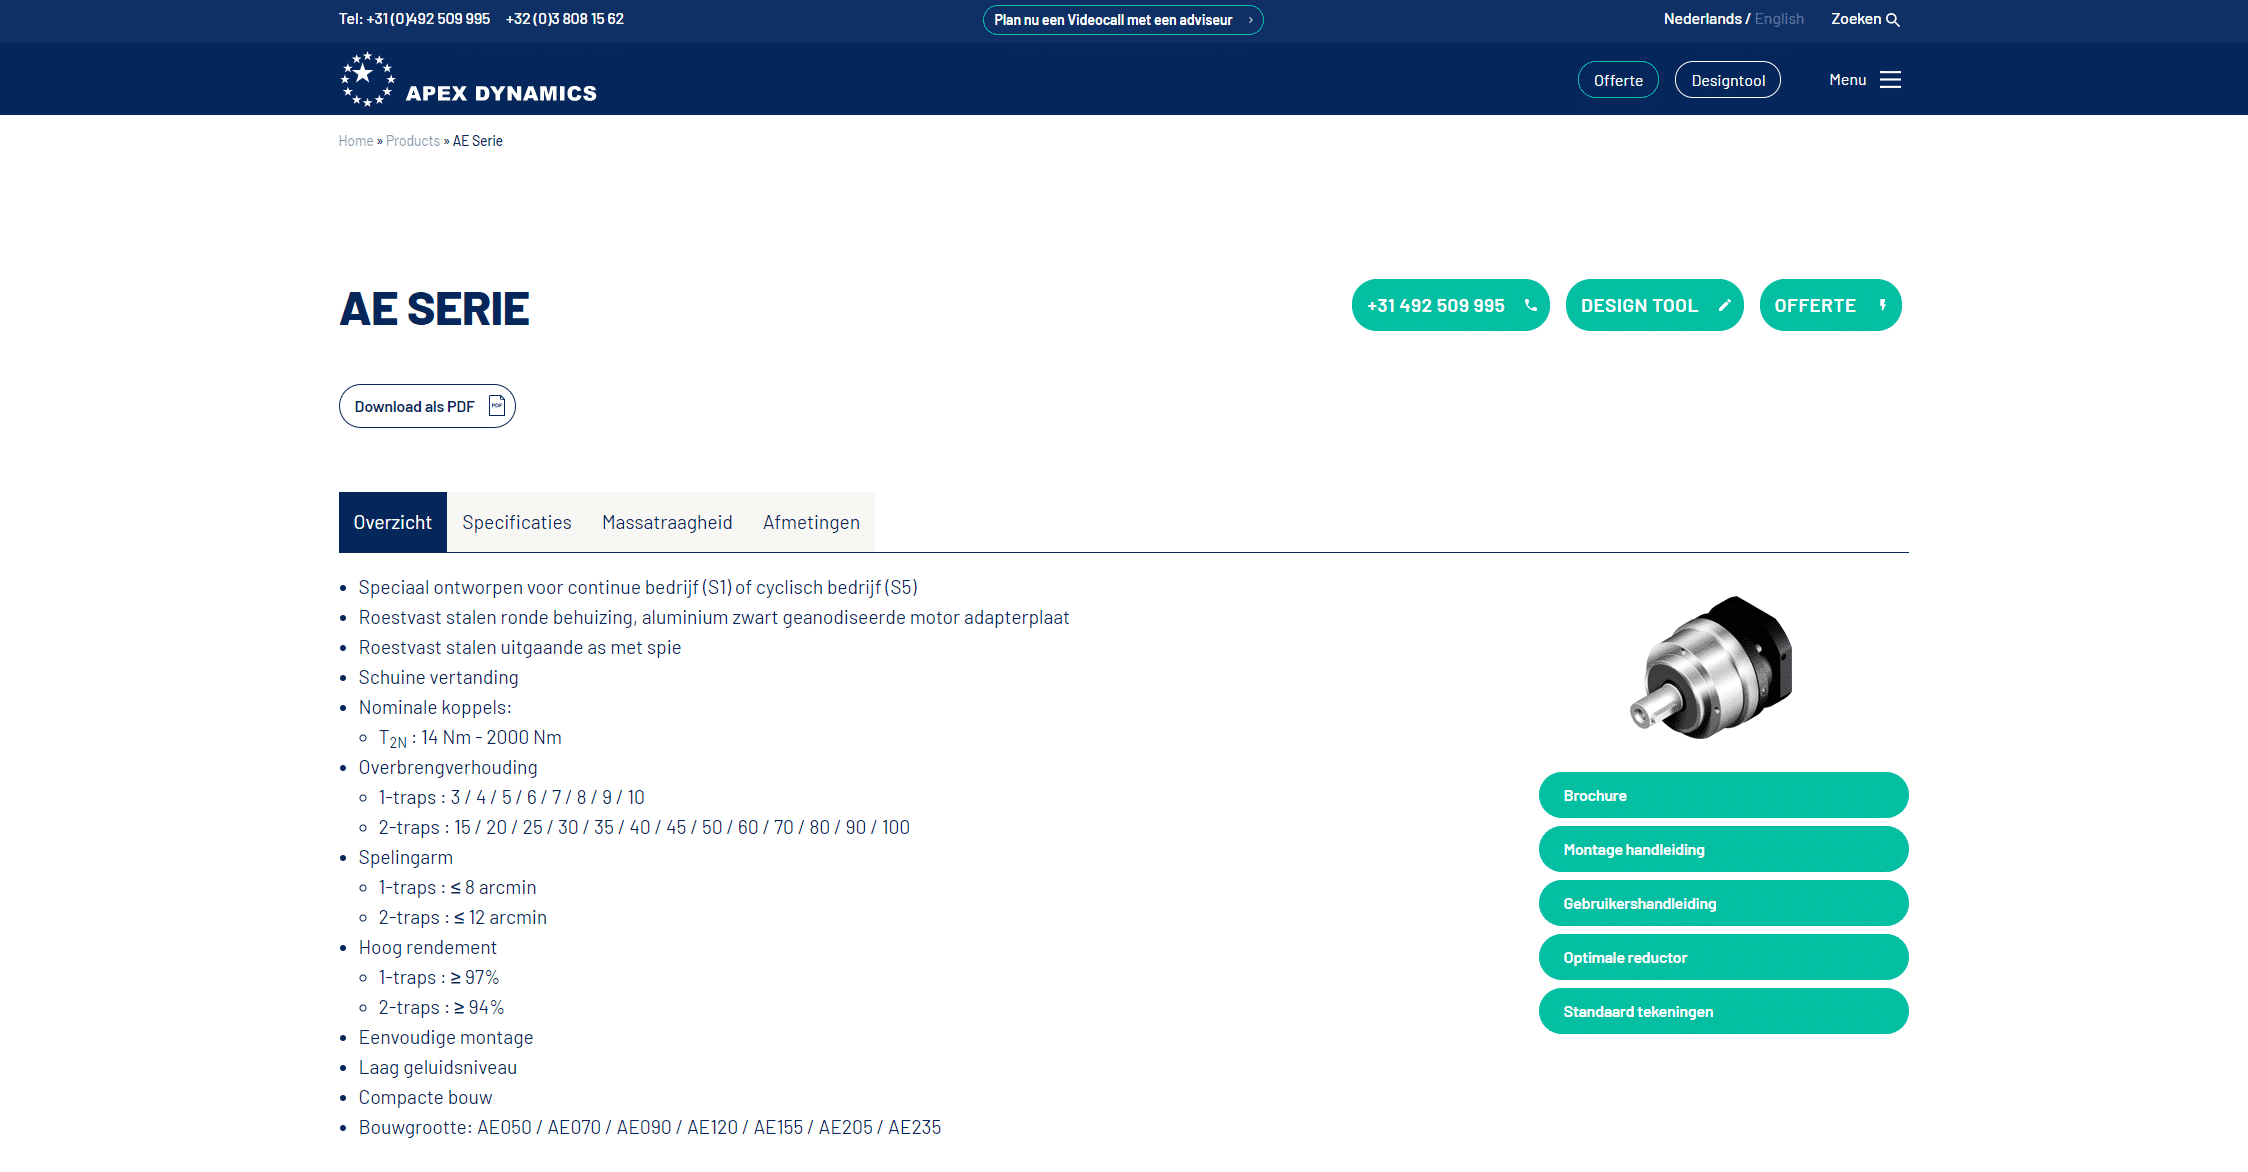Click the 'Nominale koppels:' list item
The width and height of the screenshot is (2248, 1172).
(435, 707)
